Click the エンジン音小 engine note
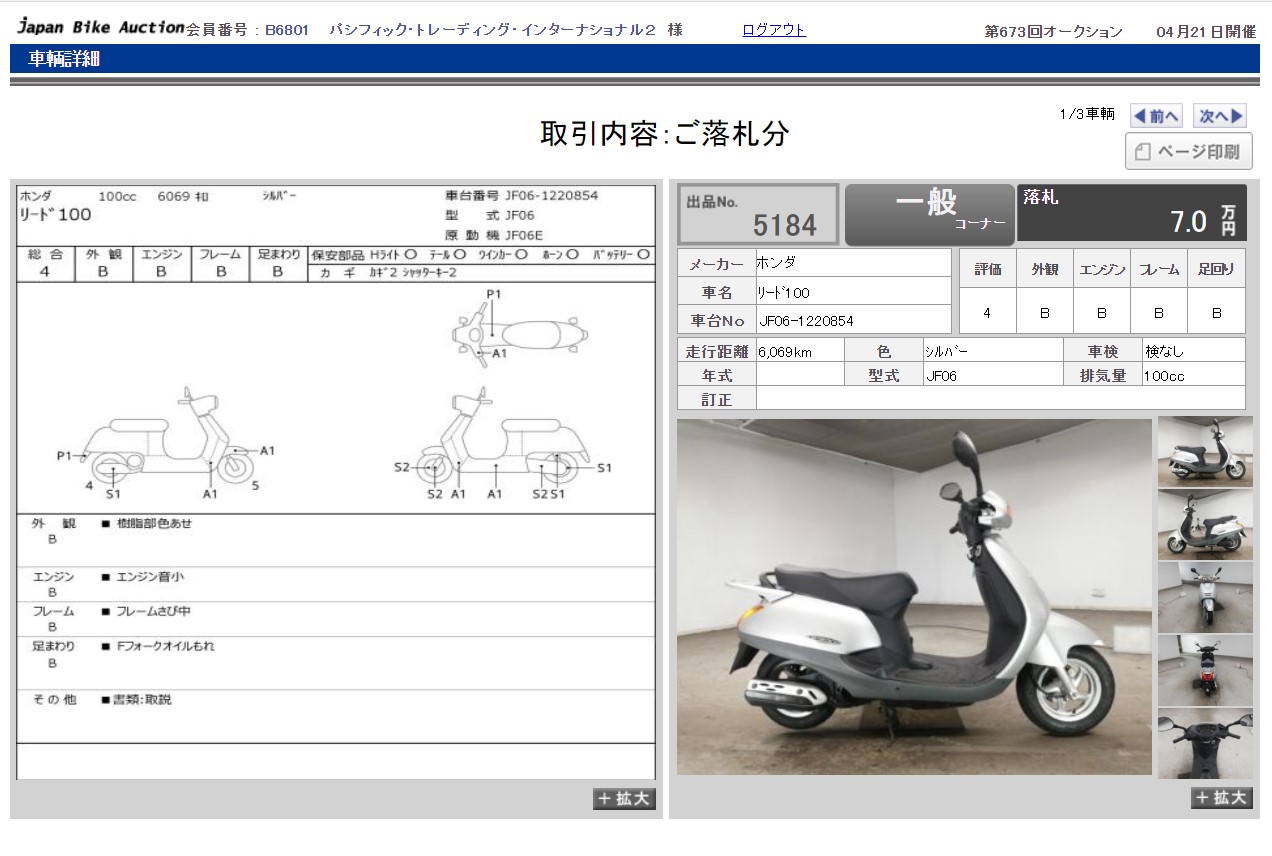Image resolution: width=1272 pixels, height=856 pixels. pos(150,577)
